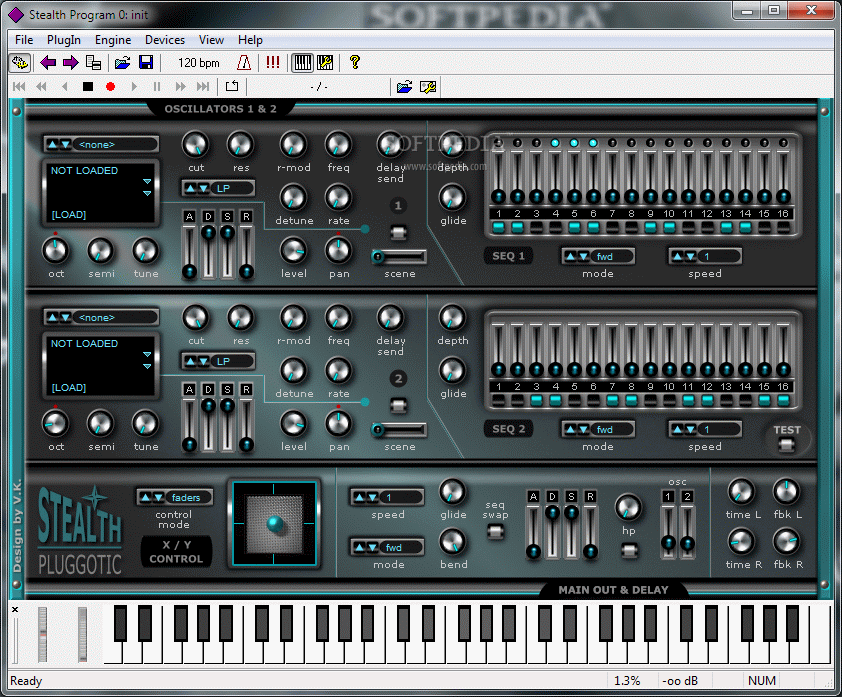Open the PlugIn menu
Image resolution: width=842 pixels, height=697 pixels.
63,40
